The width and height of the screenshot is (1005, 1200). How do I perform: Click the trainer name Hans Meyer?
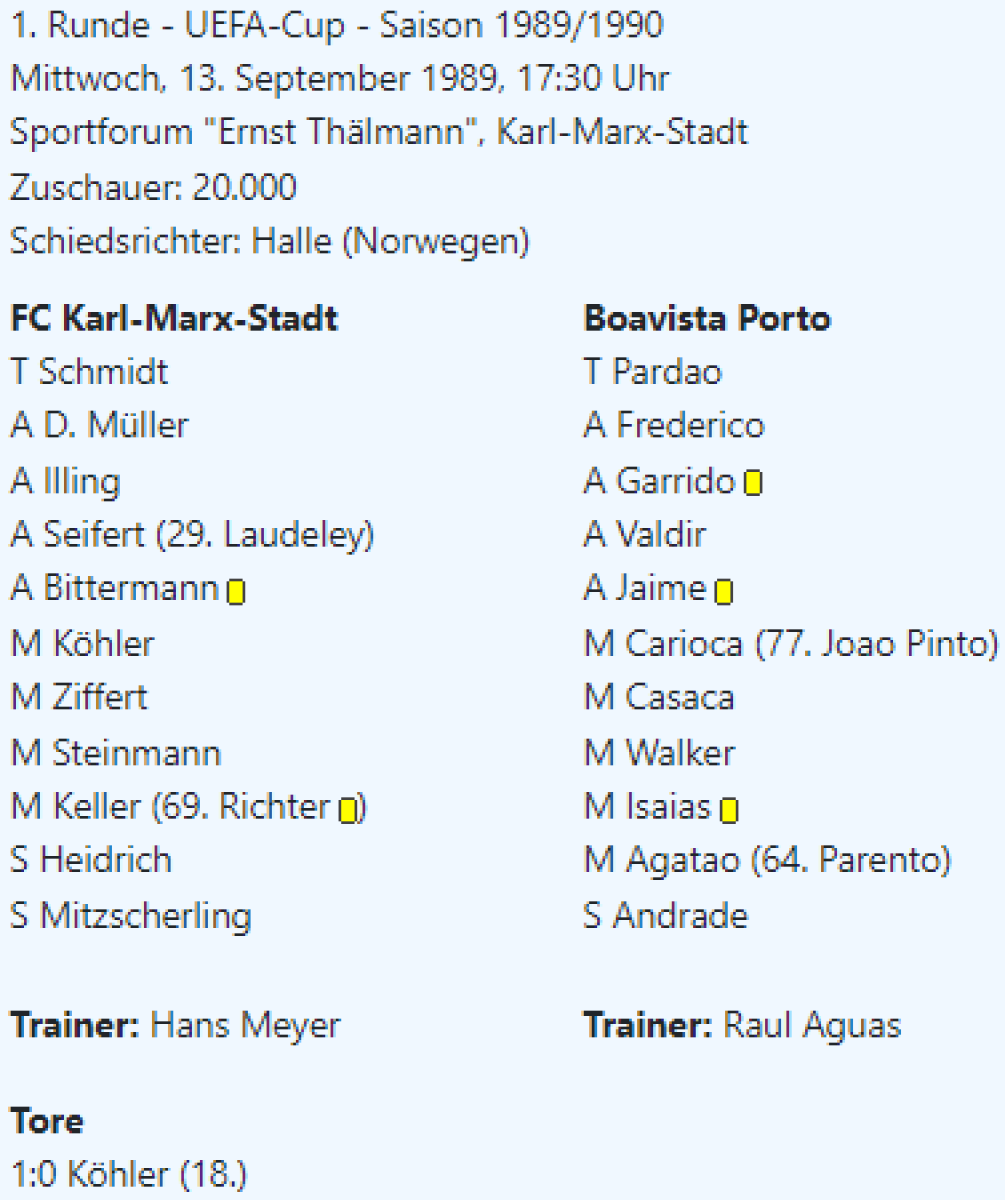(245, 1025)
